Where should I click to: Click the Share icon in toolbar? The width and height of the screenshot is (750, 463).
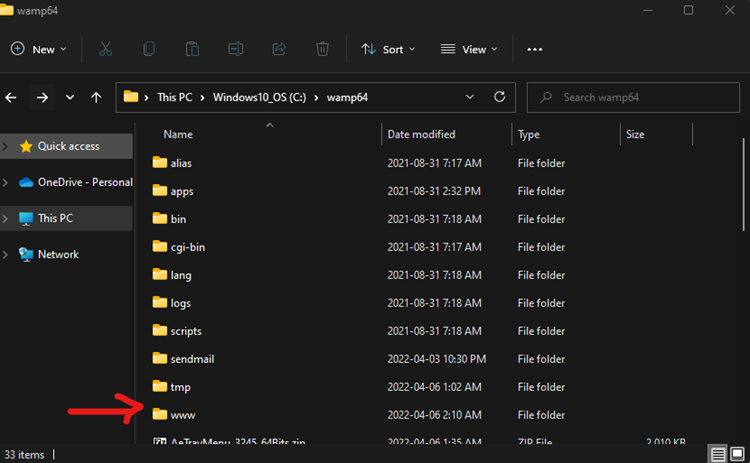(x=279, y=49)
